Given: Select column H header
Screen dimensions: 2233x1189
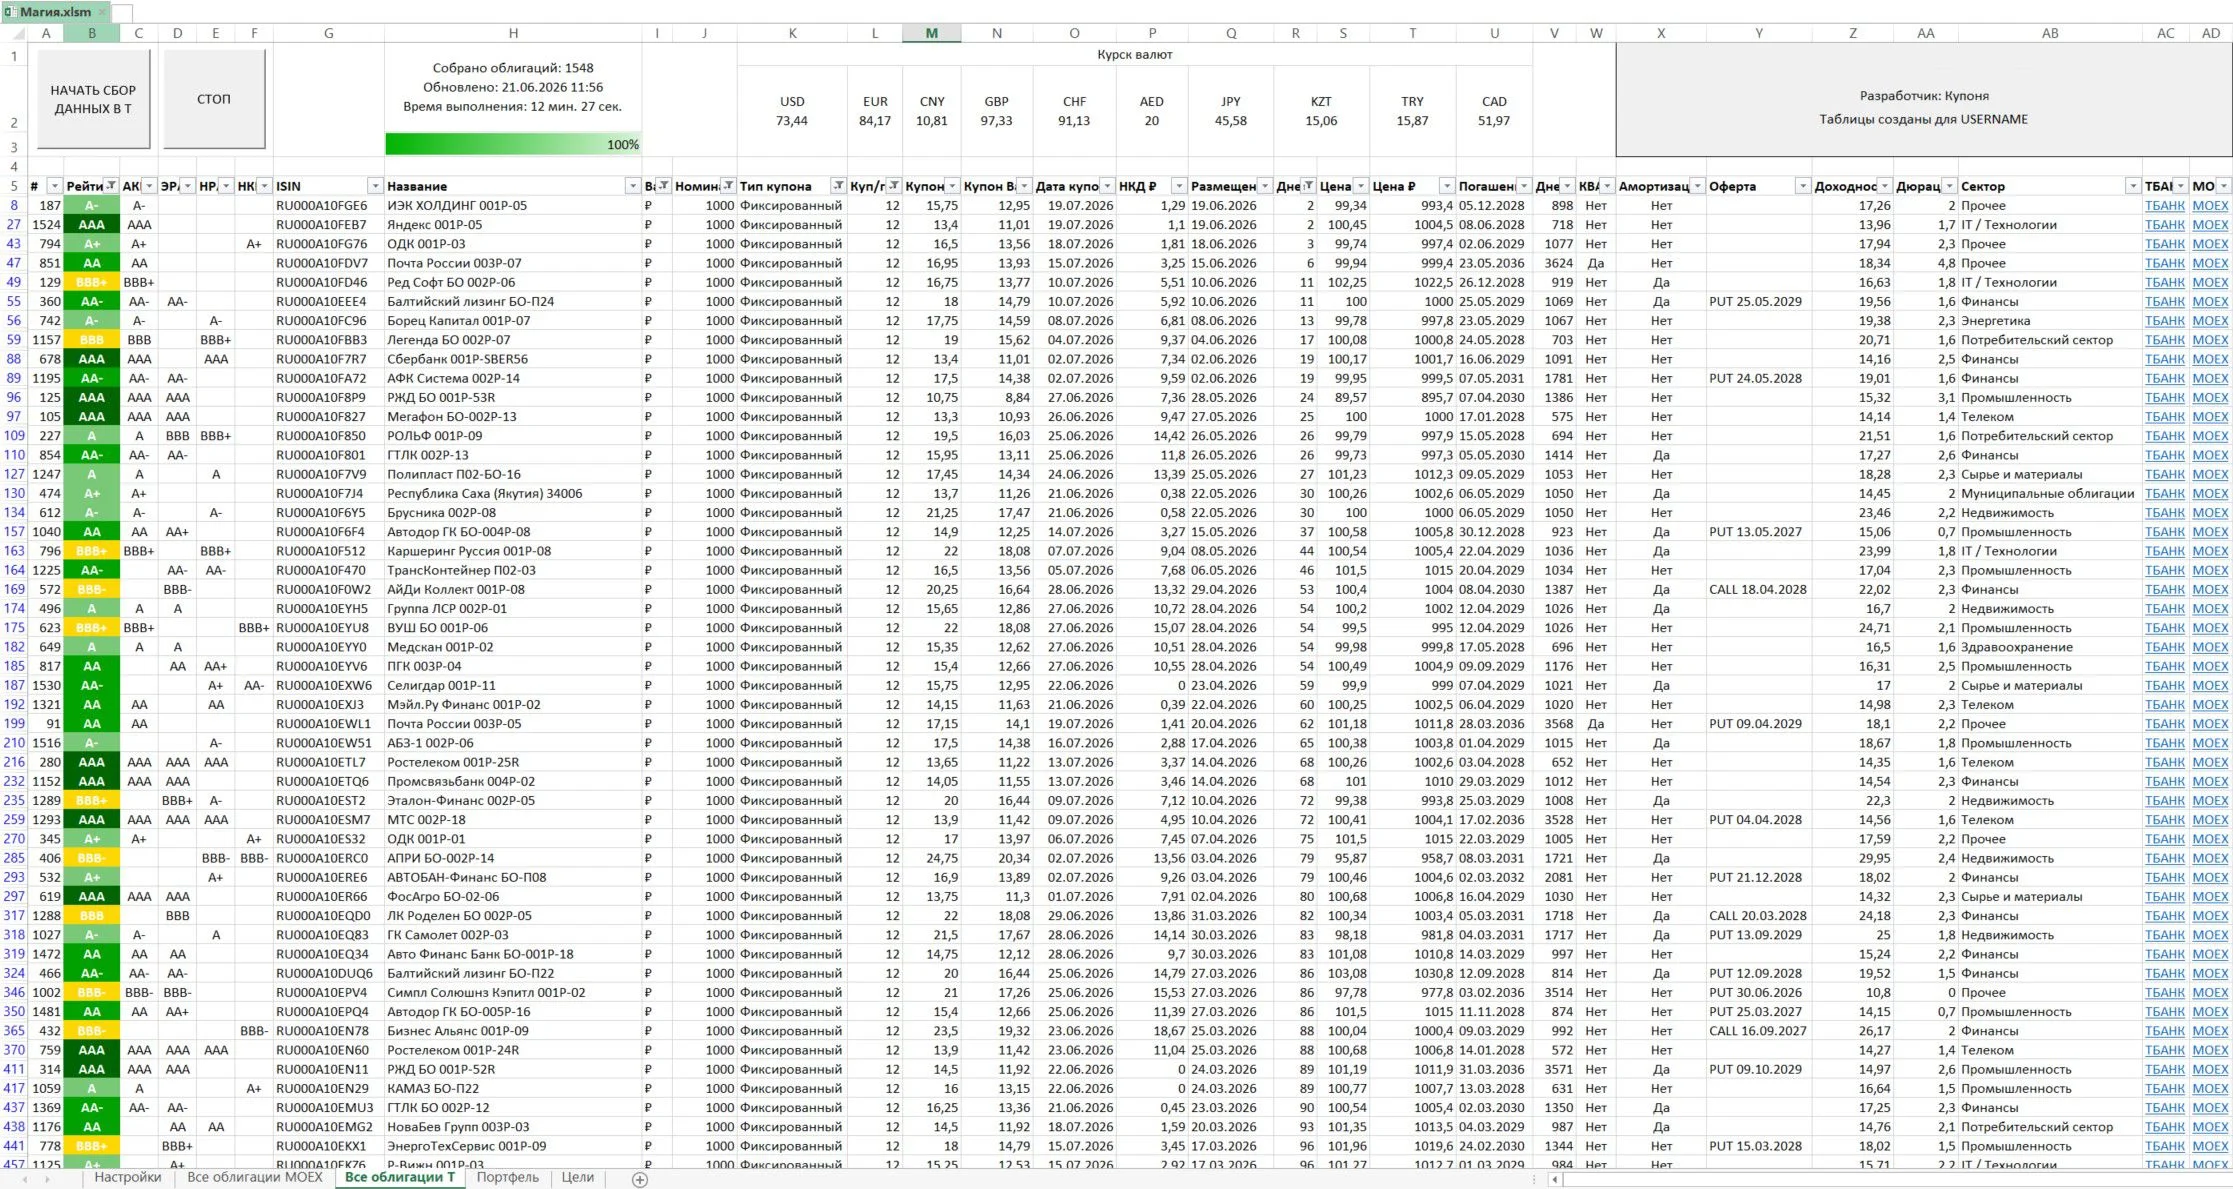Looking at the screenshot, I should pos(513,33).
